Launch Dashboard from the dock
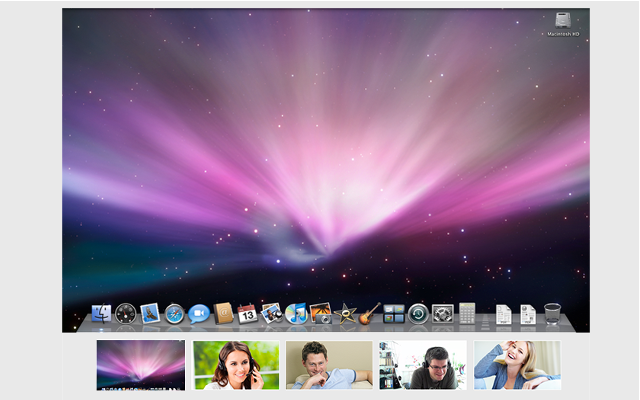This screenshot has width=640, height=400. tap(125, 314)
